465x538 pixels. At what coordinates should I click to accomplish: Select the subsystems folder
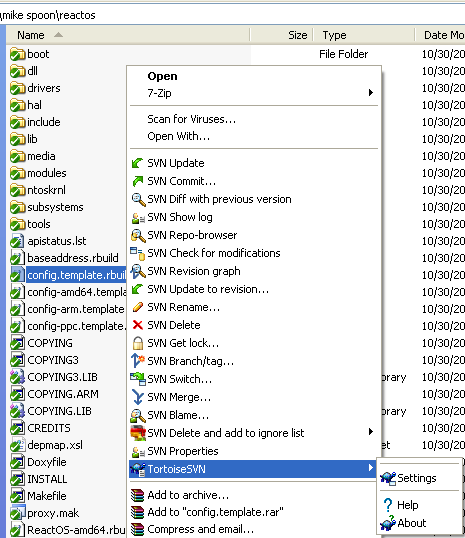click(55, 207)
